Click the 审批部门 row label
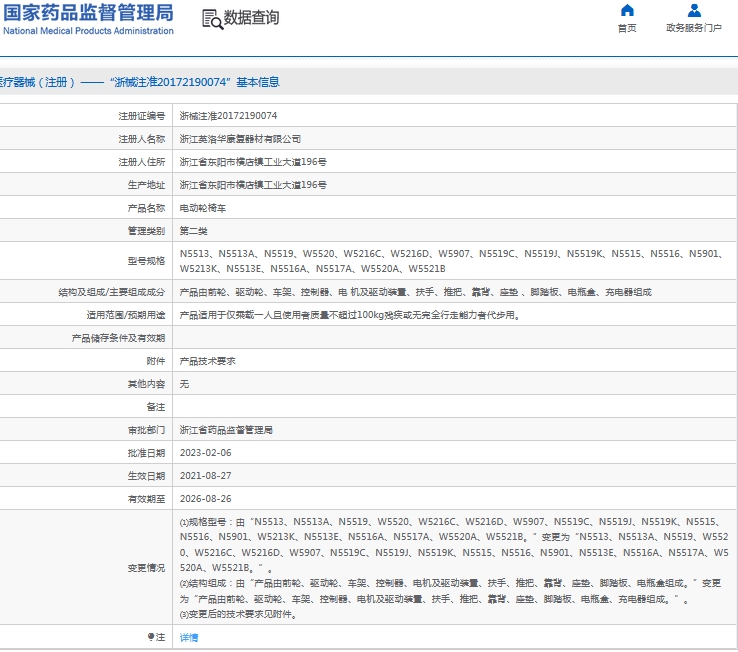Screen dimensions: 738x652 pos(146,430)
